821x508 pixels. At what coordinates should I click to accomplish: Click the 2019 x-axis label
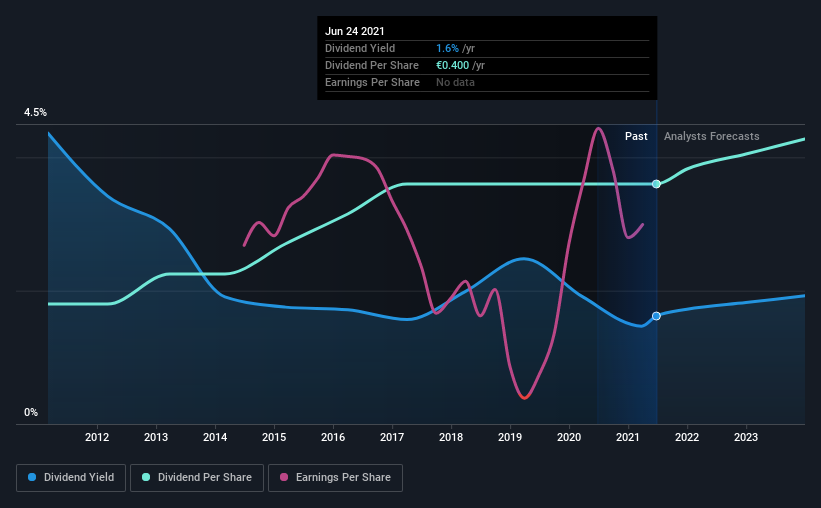pyautogui.click(x=510, y=437)
